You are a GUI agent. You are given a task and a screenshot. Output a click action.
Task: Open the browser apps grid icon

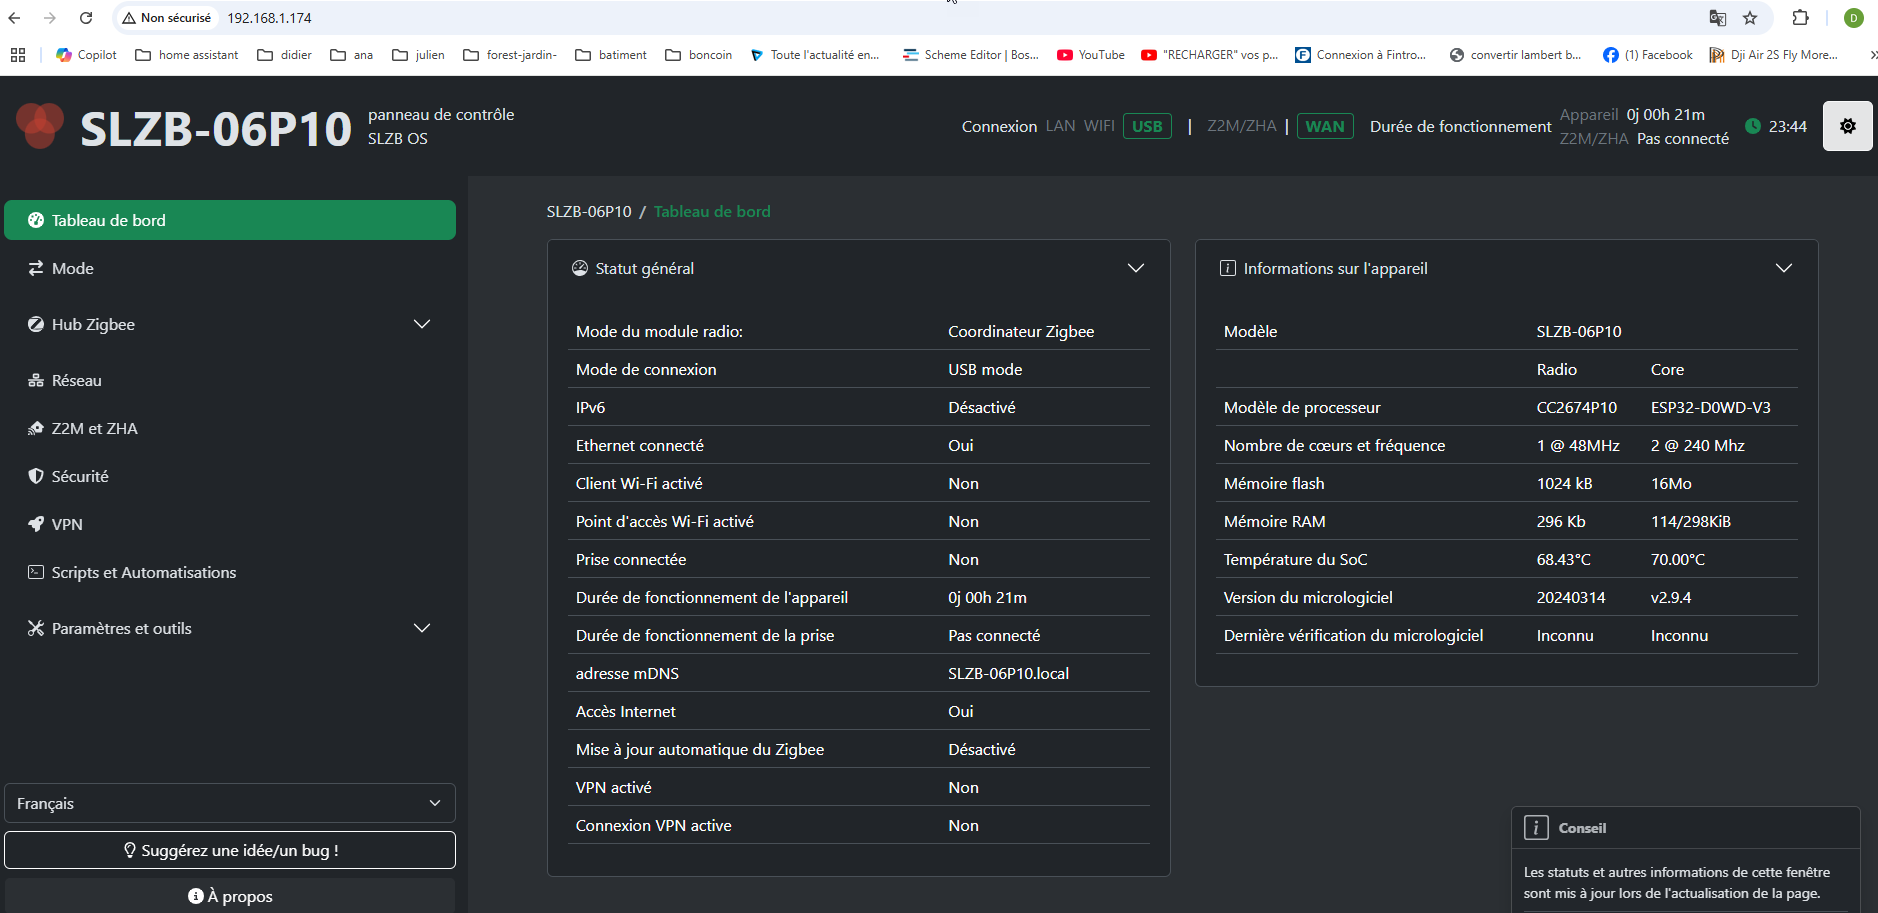point(18,55)
